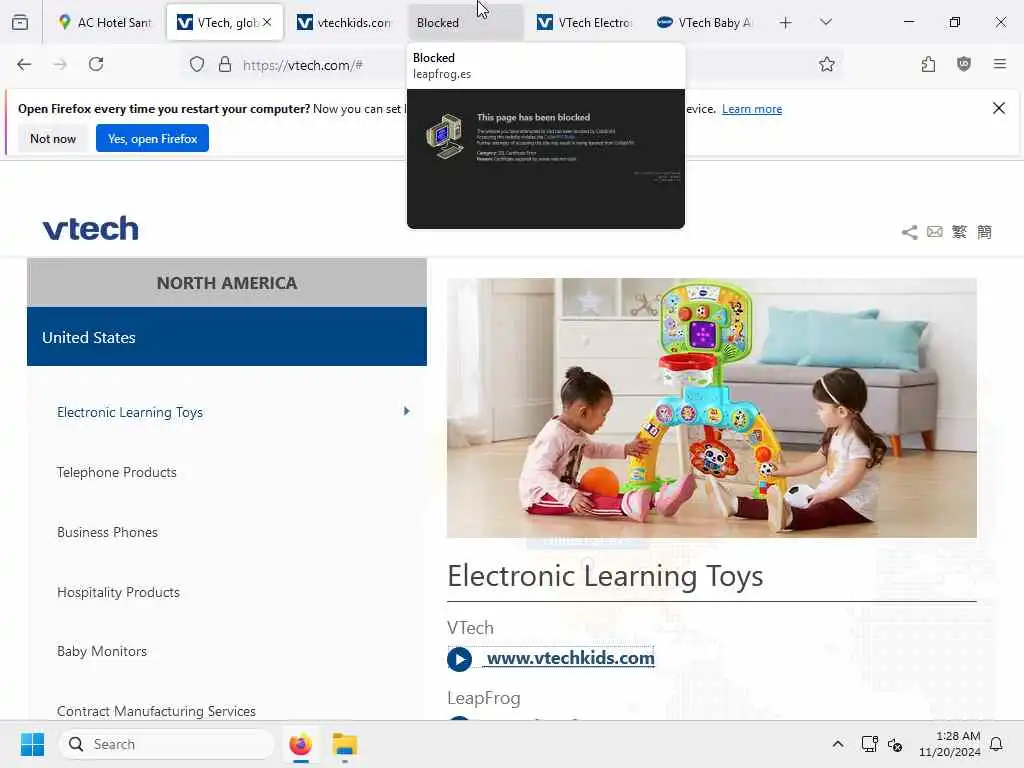Image resolution: width=1024 pixels, height=768 pixels.
Task: Click the uBlock shield toolbar icon
Action: pos(964,64)
